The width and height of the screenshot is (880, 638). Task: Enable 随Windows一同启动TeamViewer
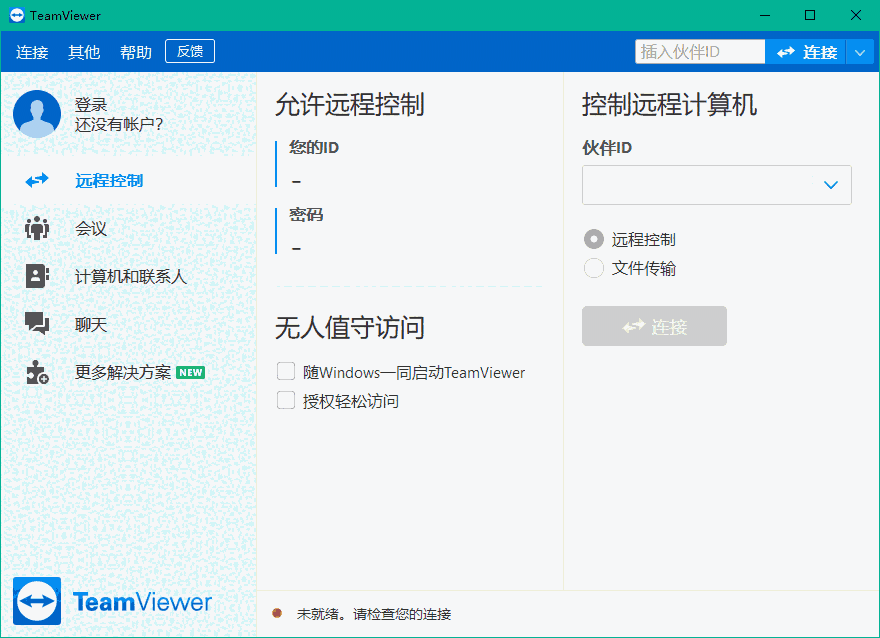click(x=285, y=371)
